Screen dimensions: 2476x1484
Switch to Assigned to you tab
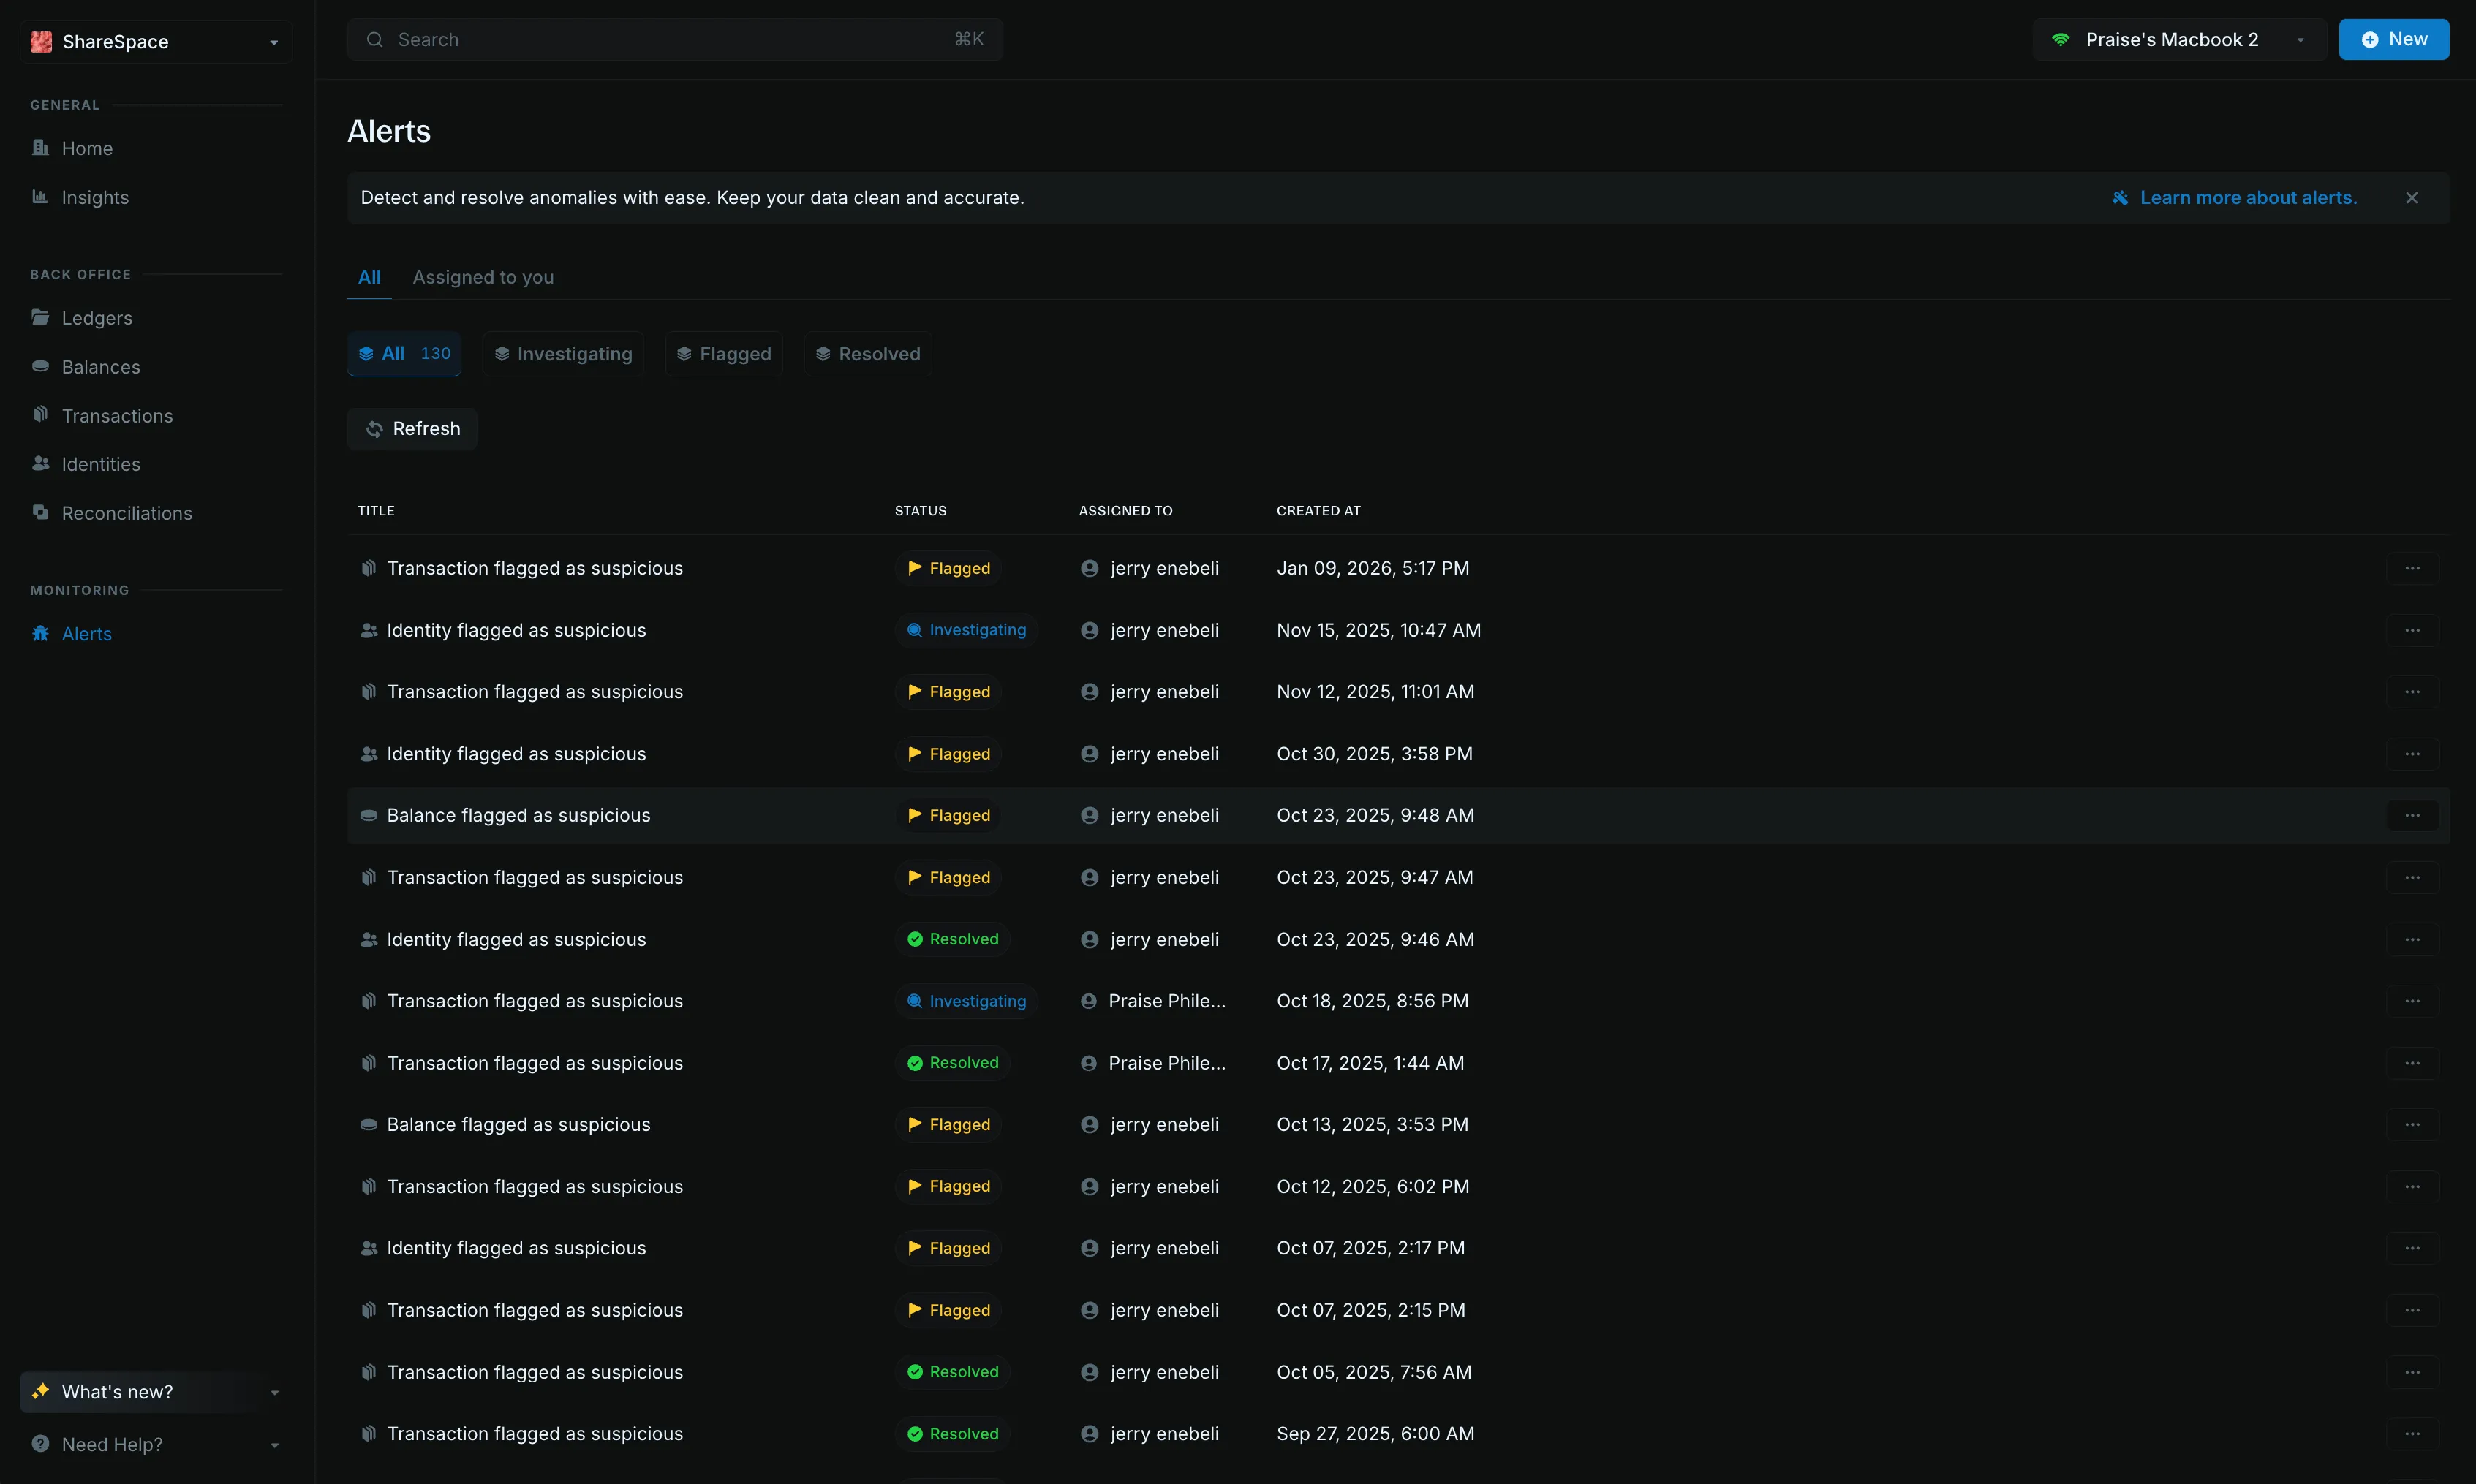pyautogui.click(x=483, y=277)
